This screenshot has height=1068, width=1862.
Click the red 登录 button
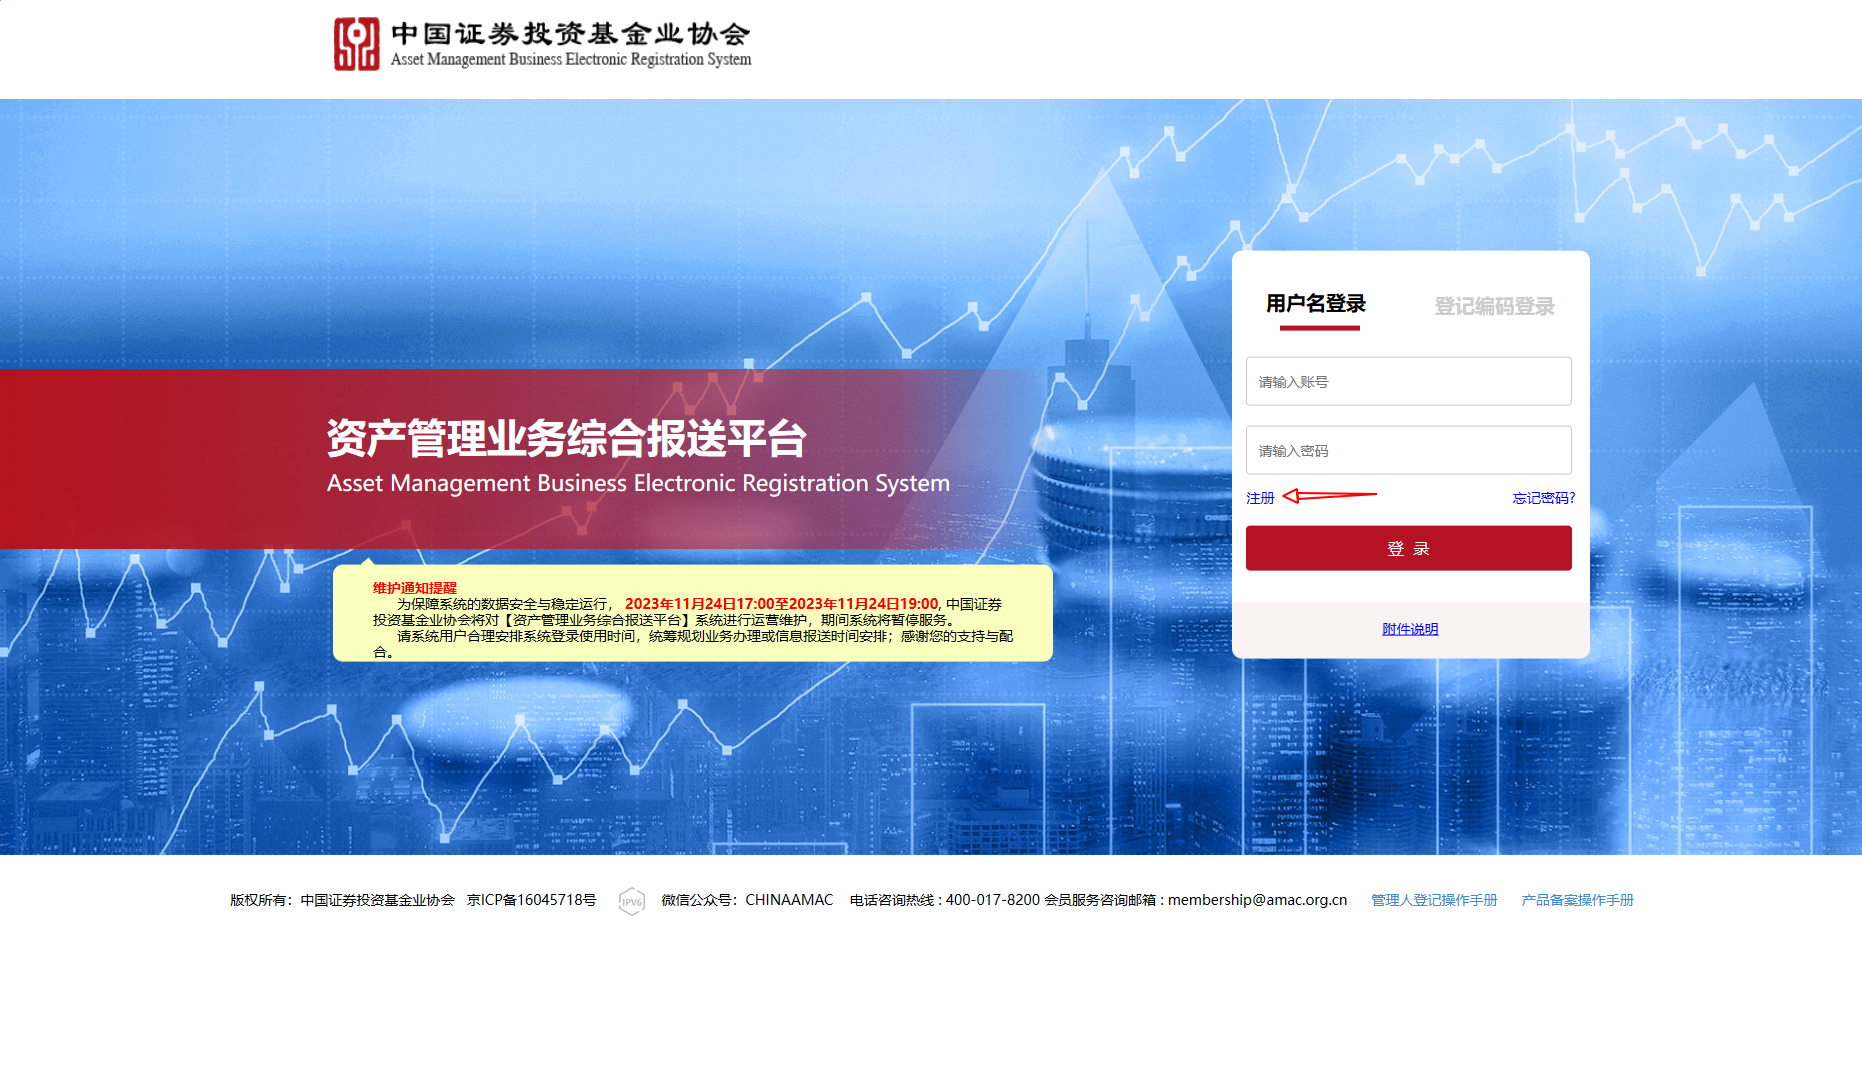click(x=1408, y=548)
